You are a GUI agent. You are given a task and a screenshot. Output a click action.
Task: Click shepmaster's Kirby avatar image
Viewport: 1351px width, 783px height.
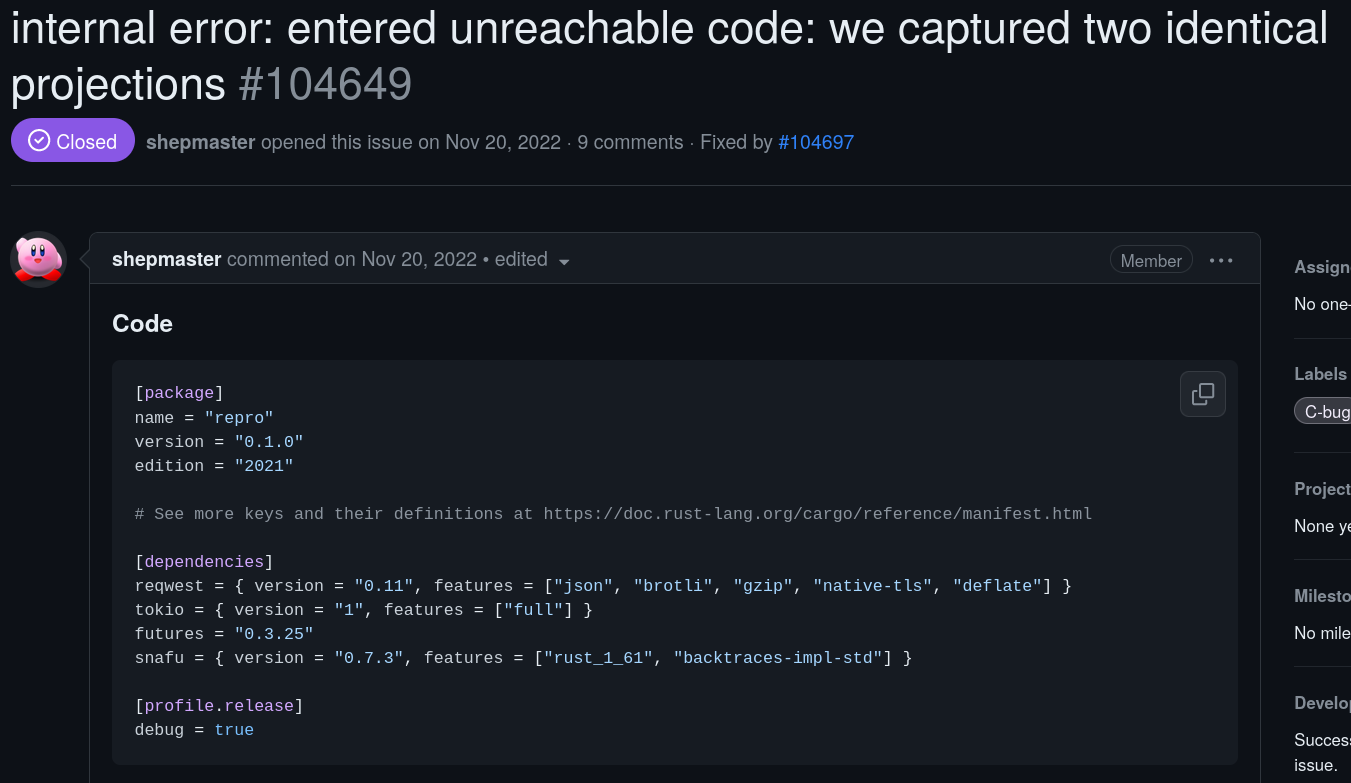pos(38,259)
